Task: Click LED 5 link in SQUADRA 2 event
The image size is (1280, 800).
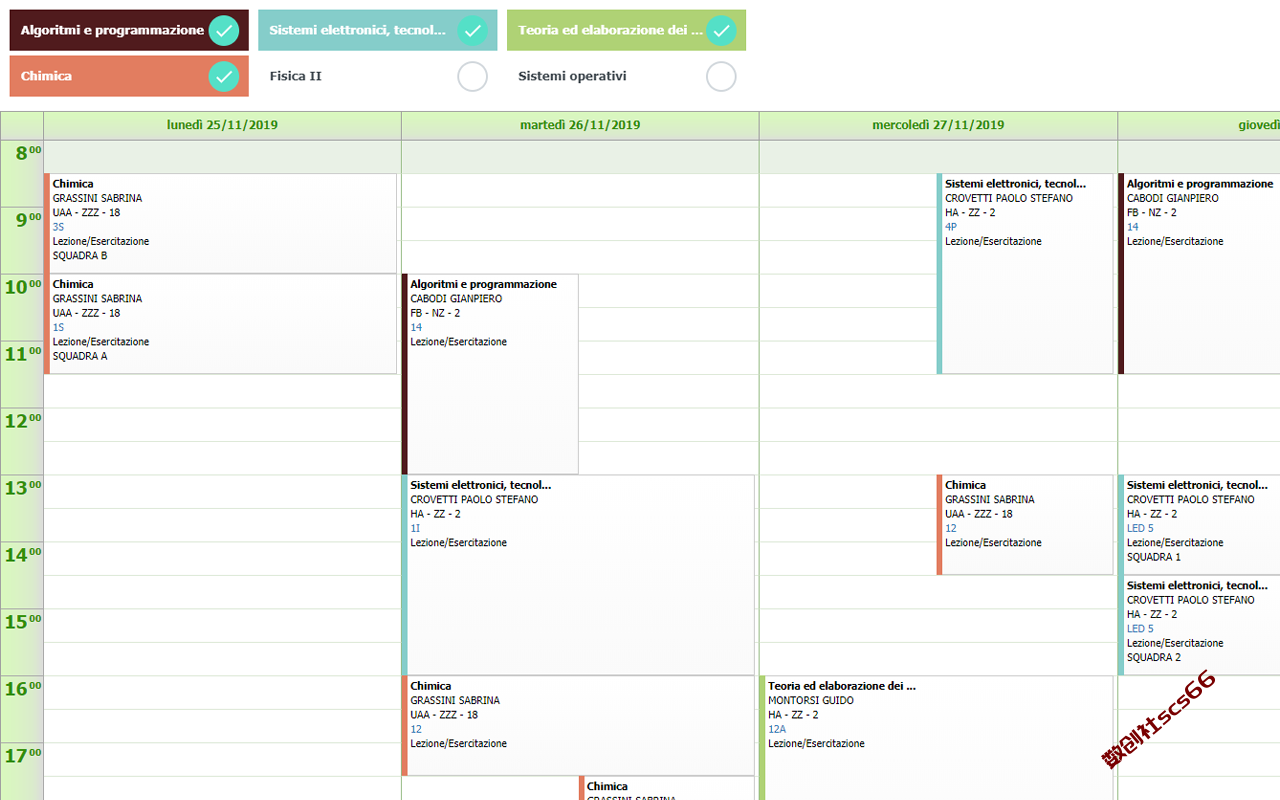Action: click(1140, 629)
